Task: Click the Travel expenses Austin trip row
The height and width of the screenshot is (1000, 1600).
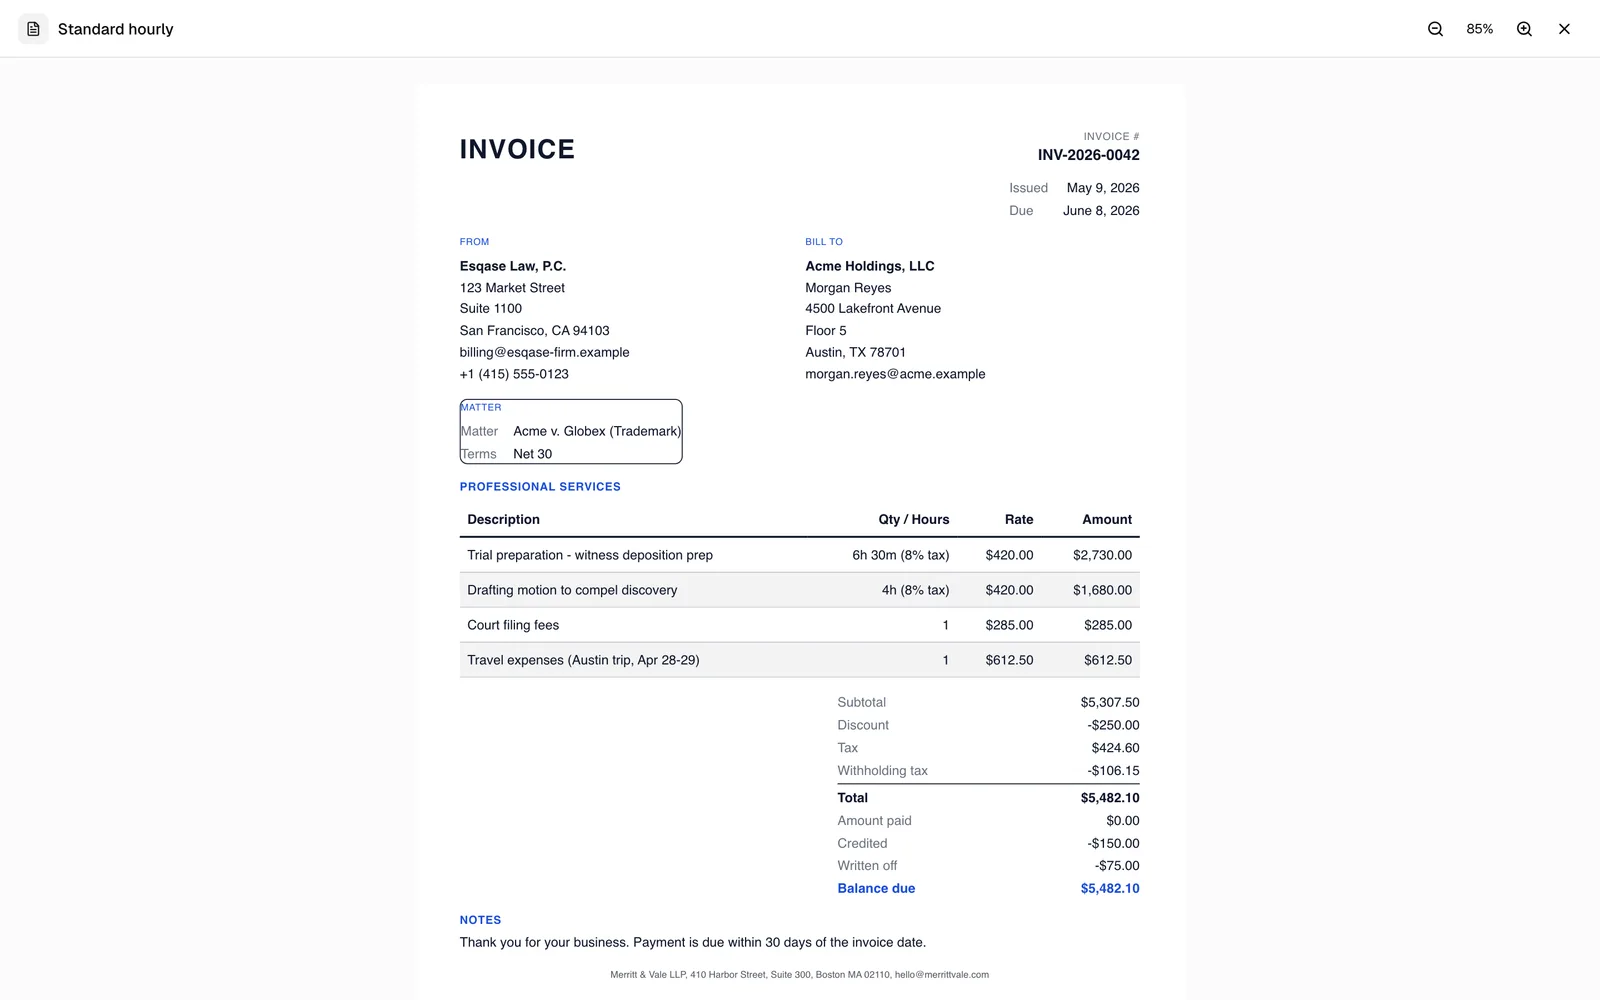Action: (x=799, y=660)
